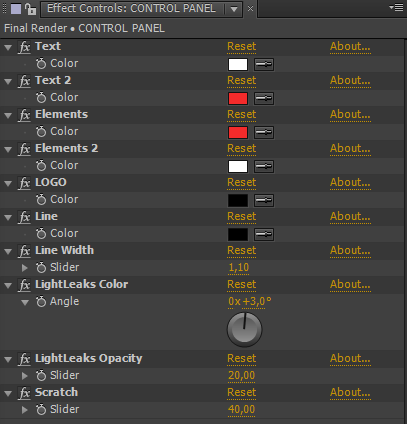This screenshot has height=424, width=407.
Task: Open the red Elements color swatch
Action: pyautogui.click(x=238, y=132)
